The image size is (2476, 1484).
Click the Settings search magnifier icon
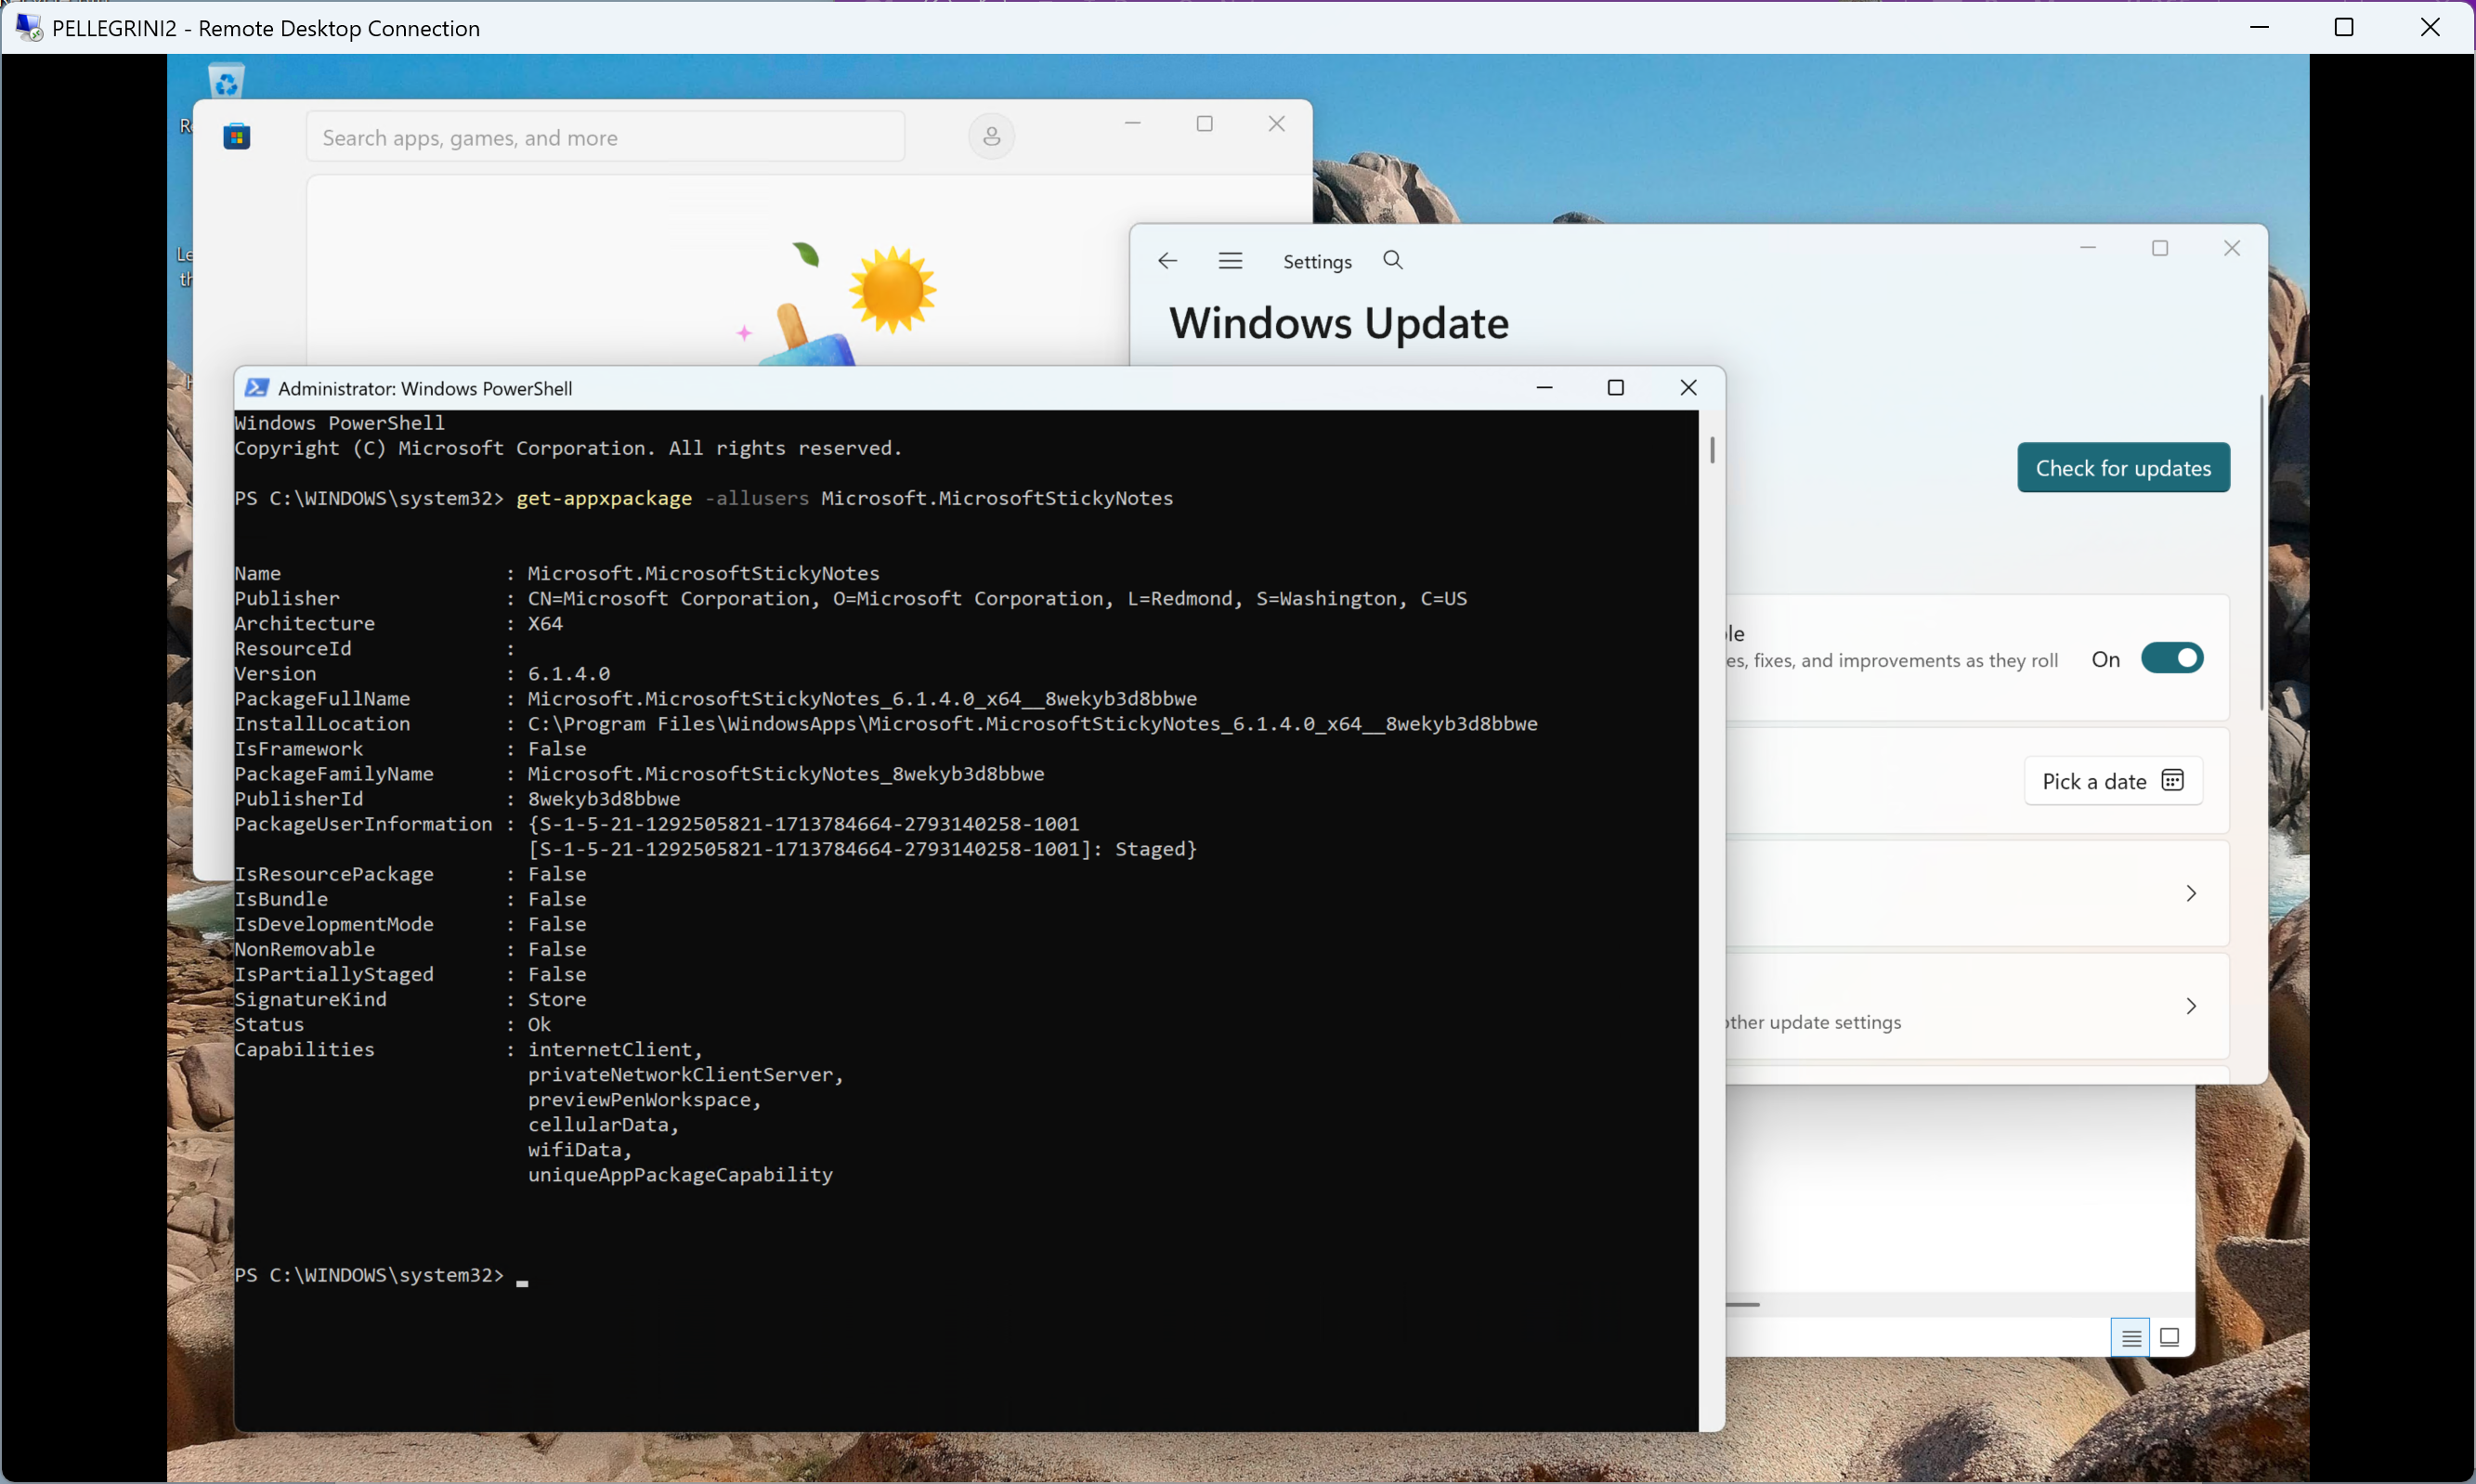coord(1392,260)
